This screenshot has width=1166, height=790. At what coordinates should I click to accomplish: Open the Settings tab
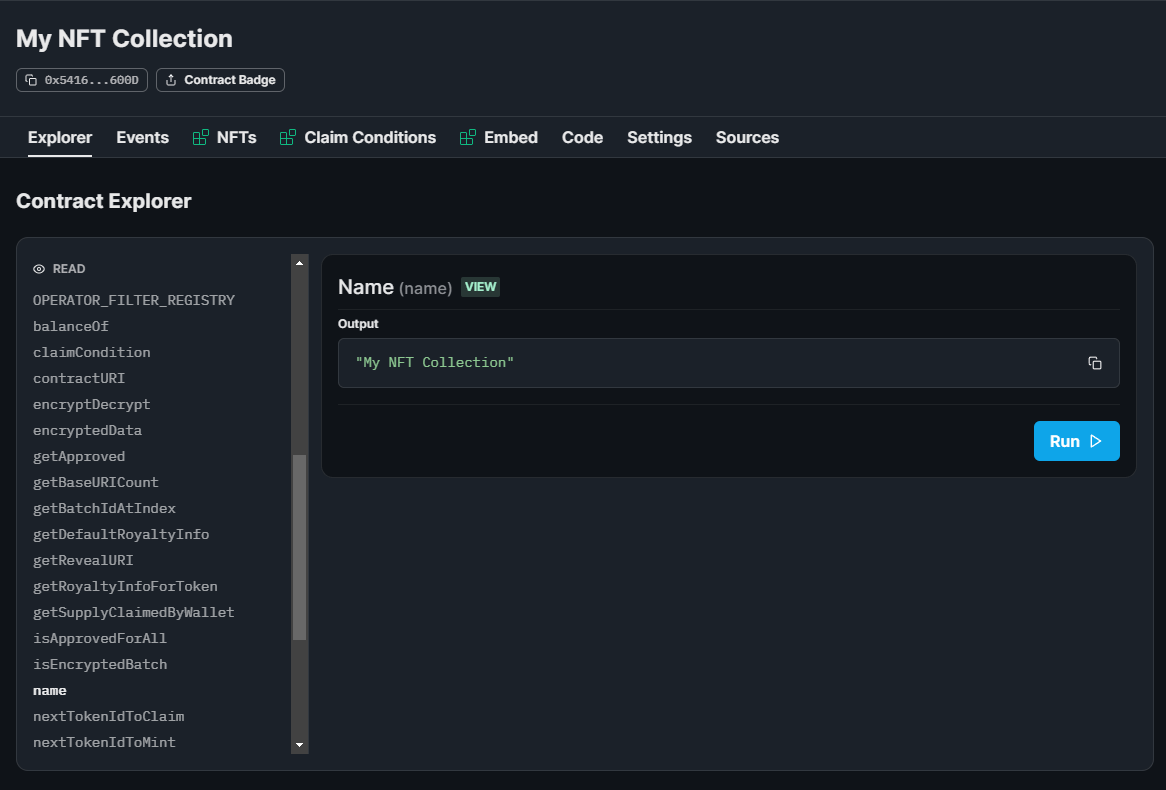pos(659,137)
